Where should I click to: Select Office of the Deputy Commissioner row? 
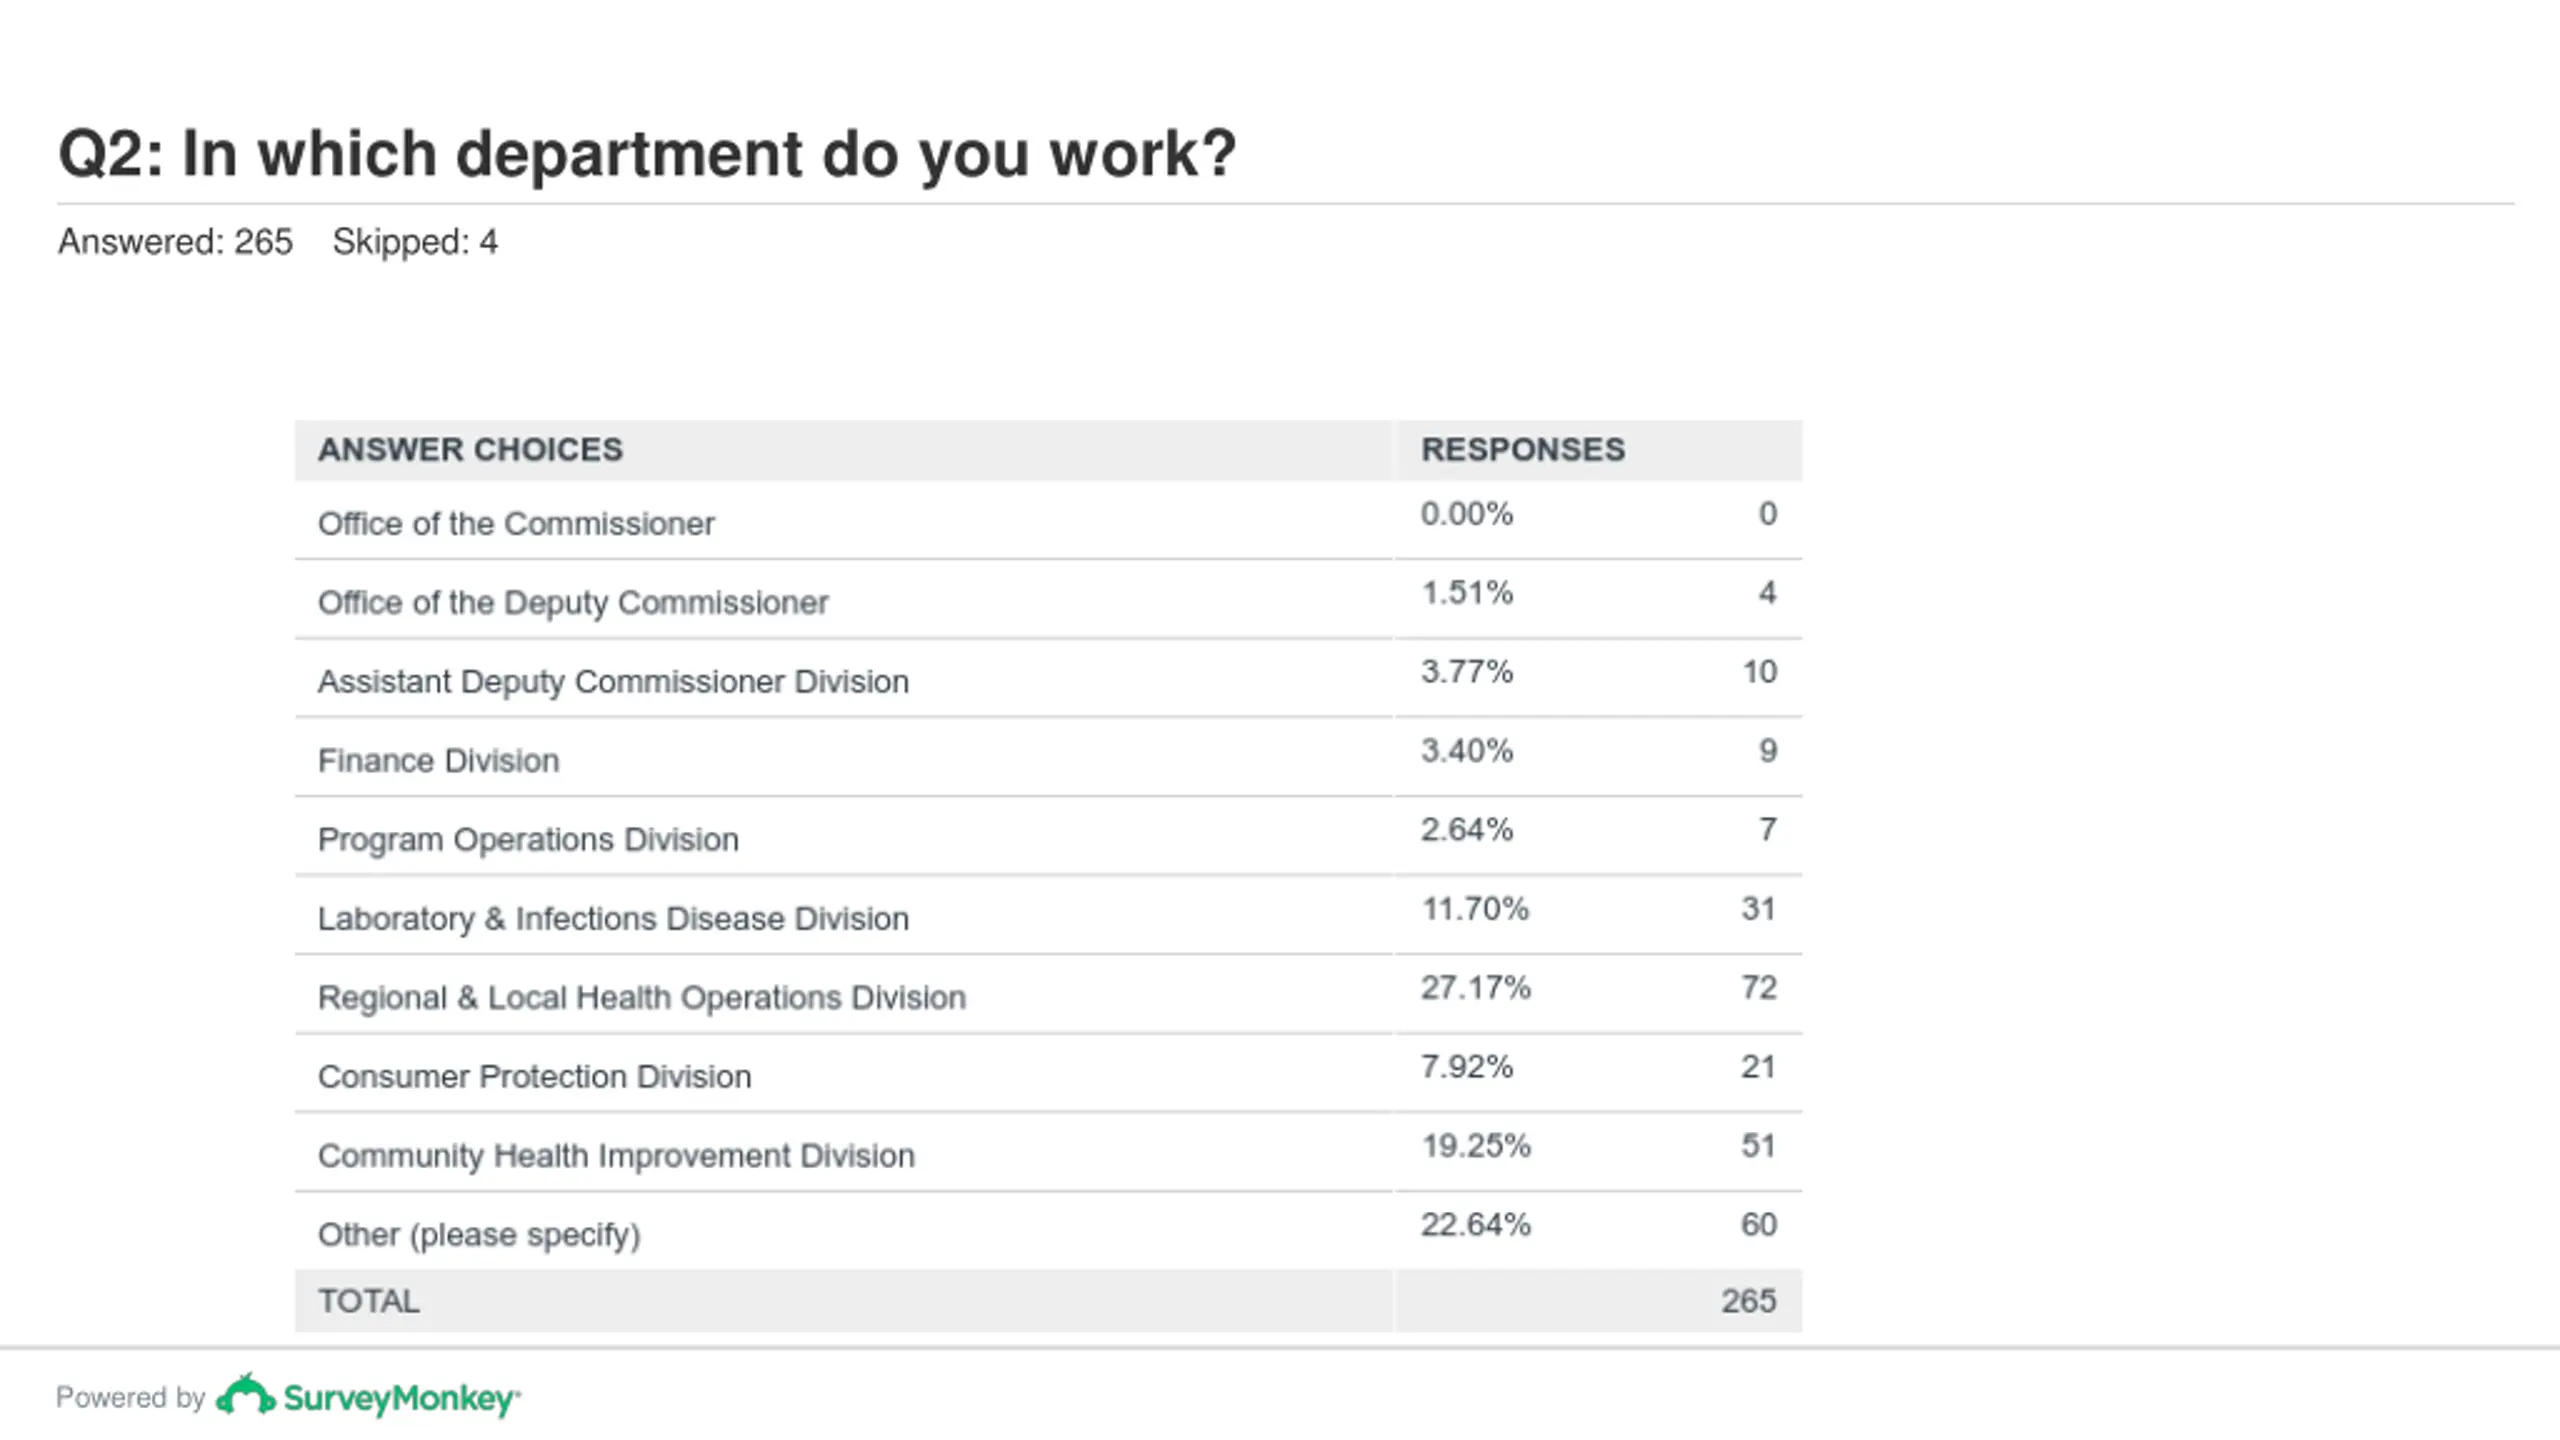1048,599
